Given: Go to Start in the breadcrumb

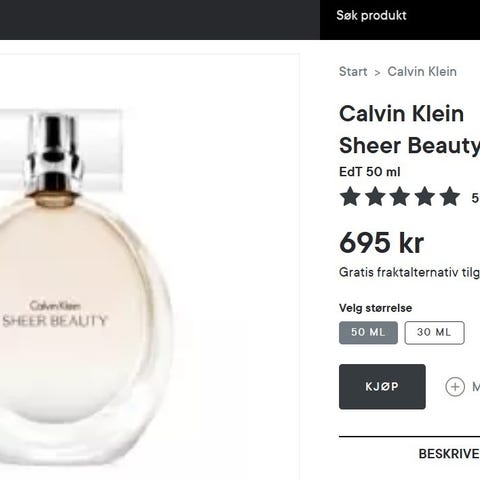Looking at the screenshot, I should [x=353, y=71].
